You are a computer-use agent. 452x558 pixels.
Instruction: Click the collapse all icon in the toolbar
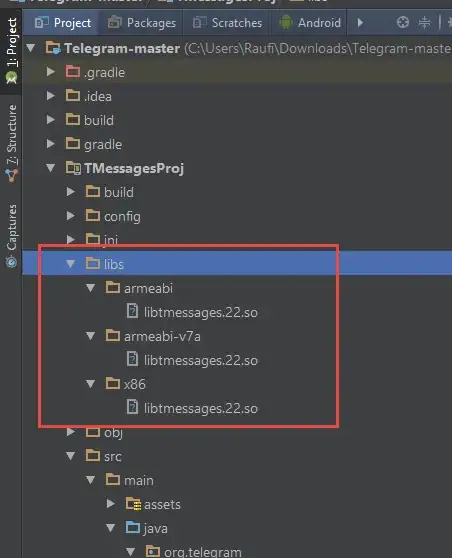click(x=424, y=22)
